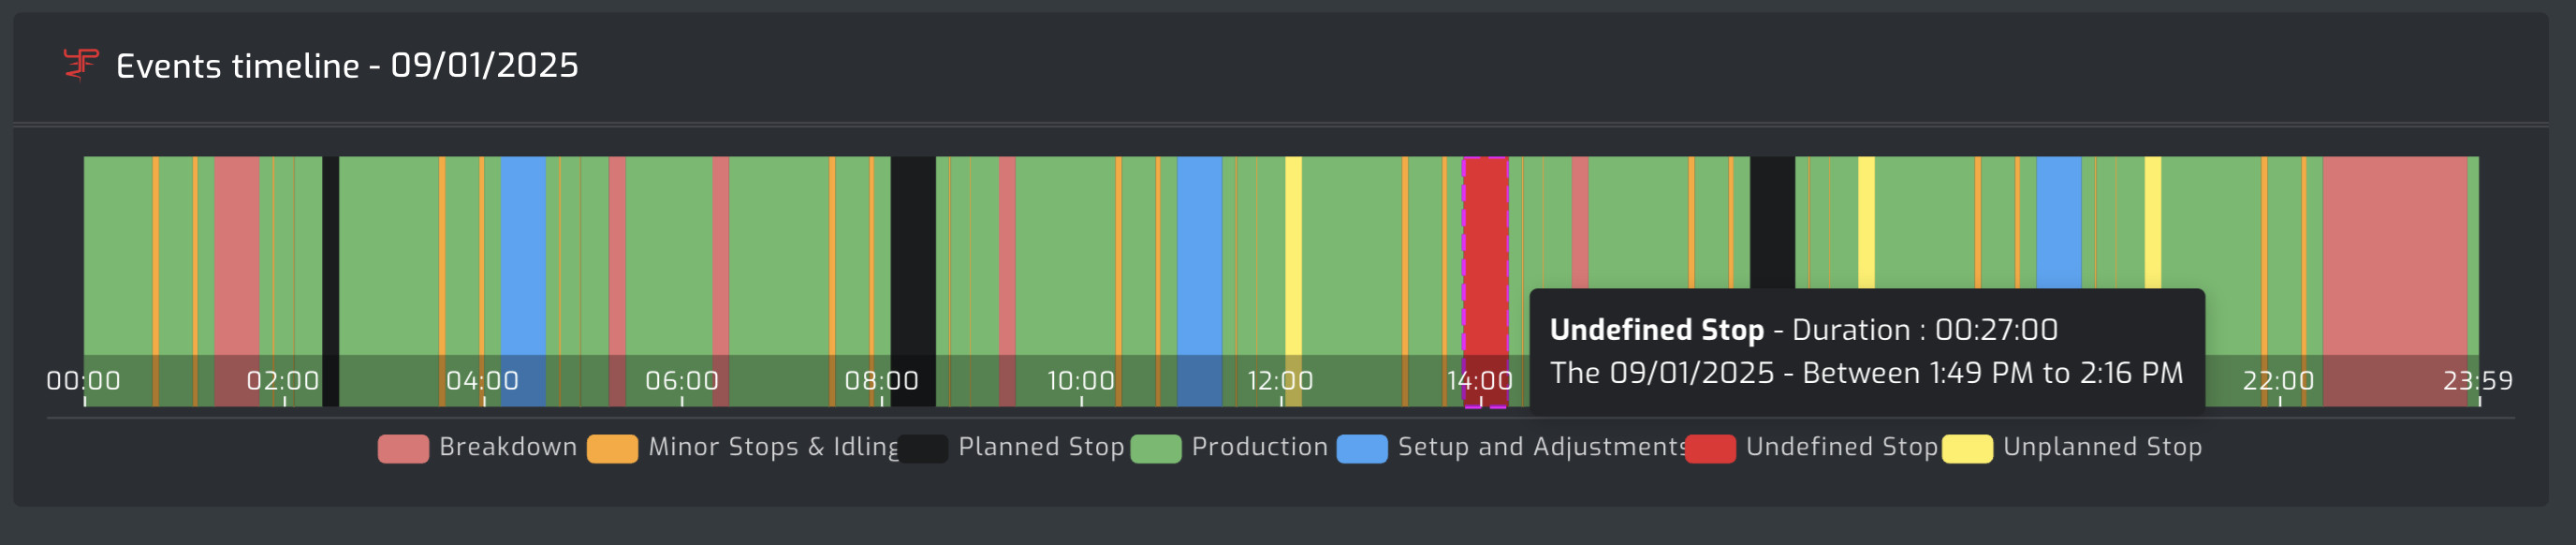Toggle the Setup and Adjustments legend swatch
Screen dimensions: 2576x545
[x=1362, y=449]
